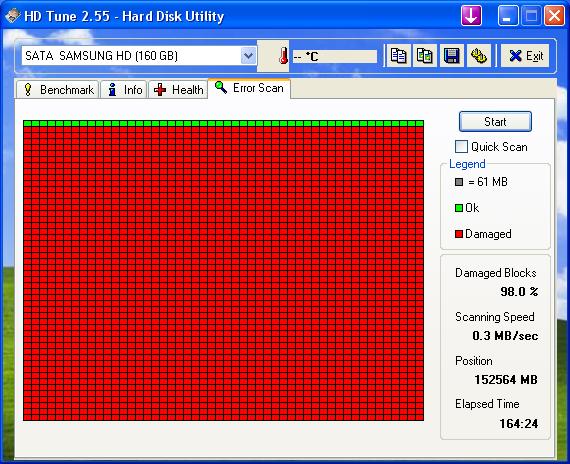Click the thermometer temperature icon

click(283, 56)
